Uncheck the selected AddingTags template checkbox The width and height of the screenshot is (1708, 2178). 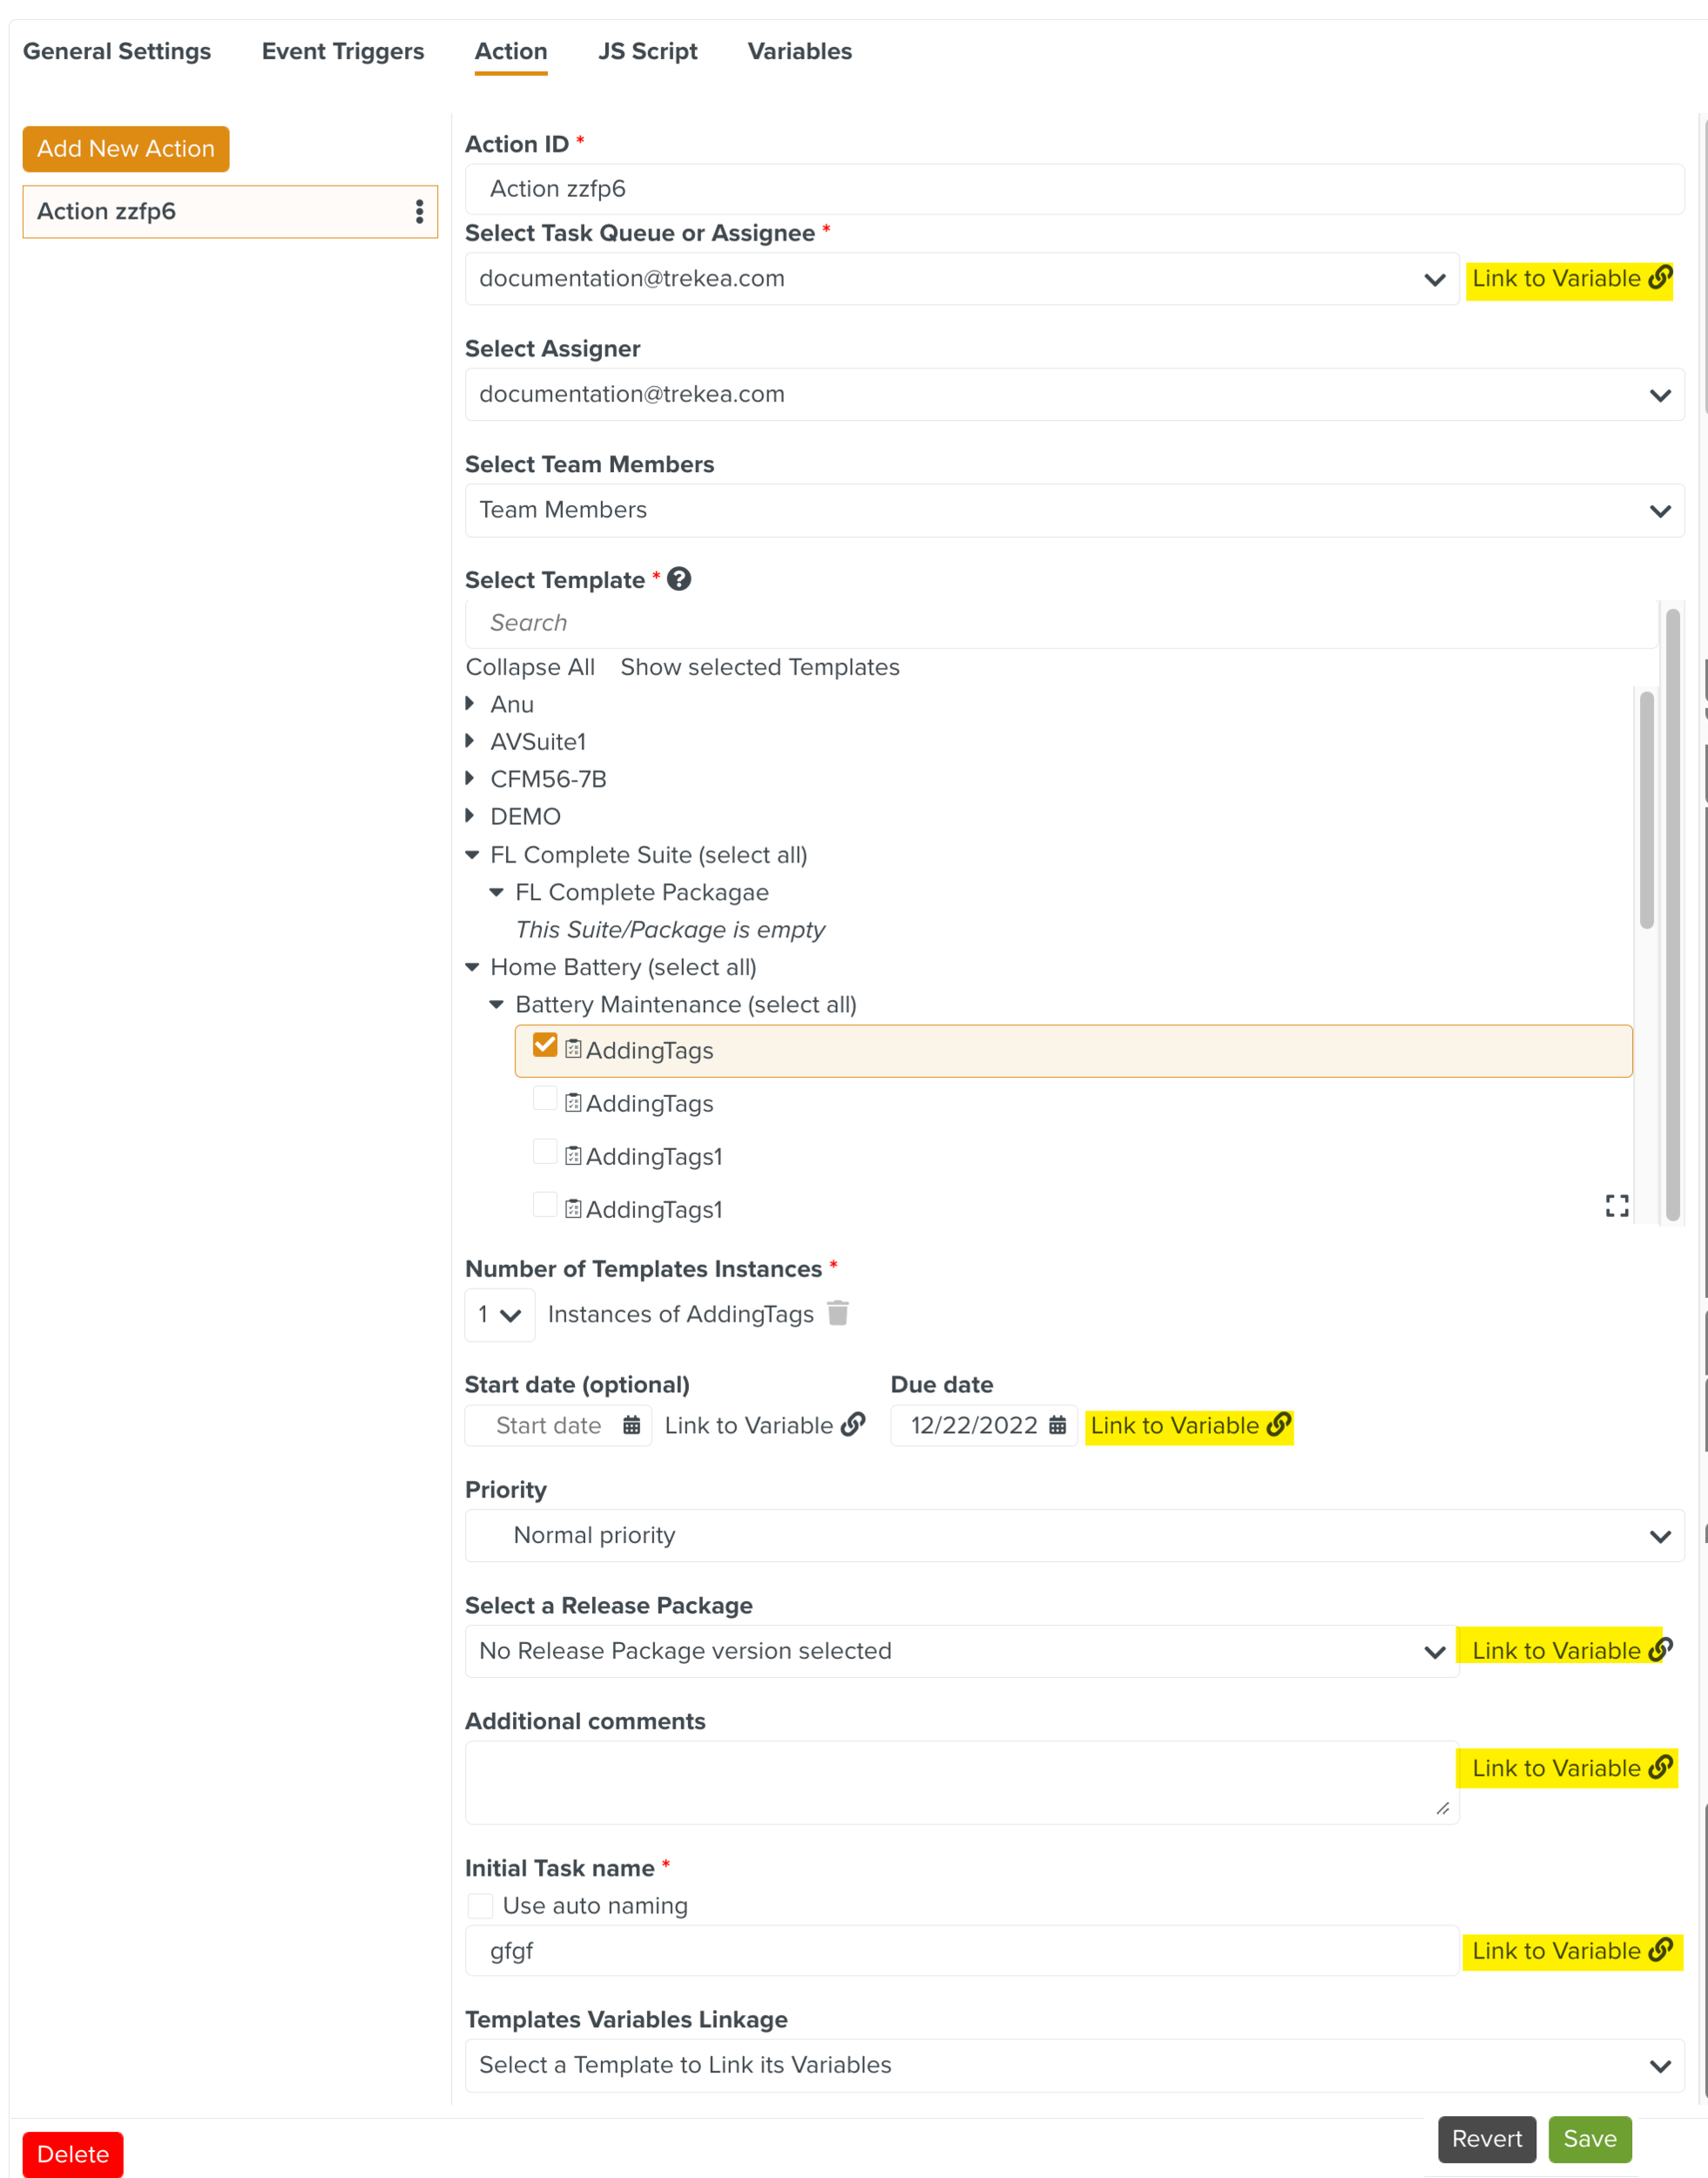pyautogui.click(x=545, y=1045)
